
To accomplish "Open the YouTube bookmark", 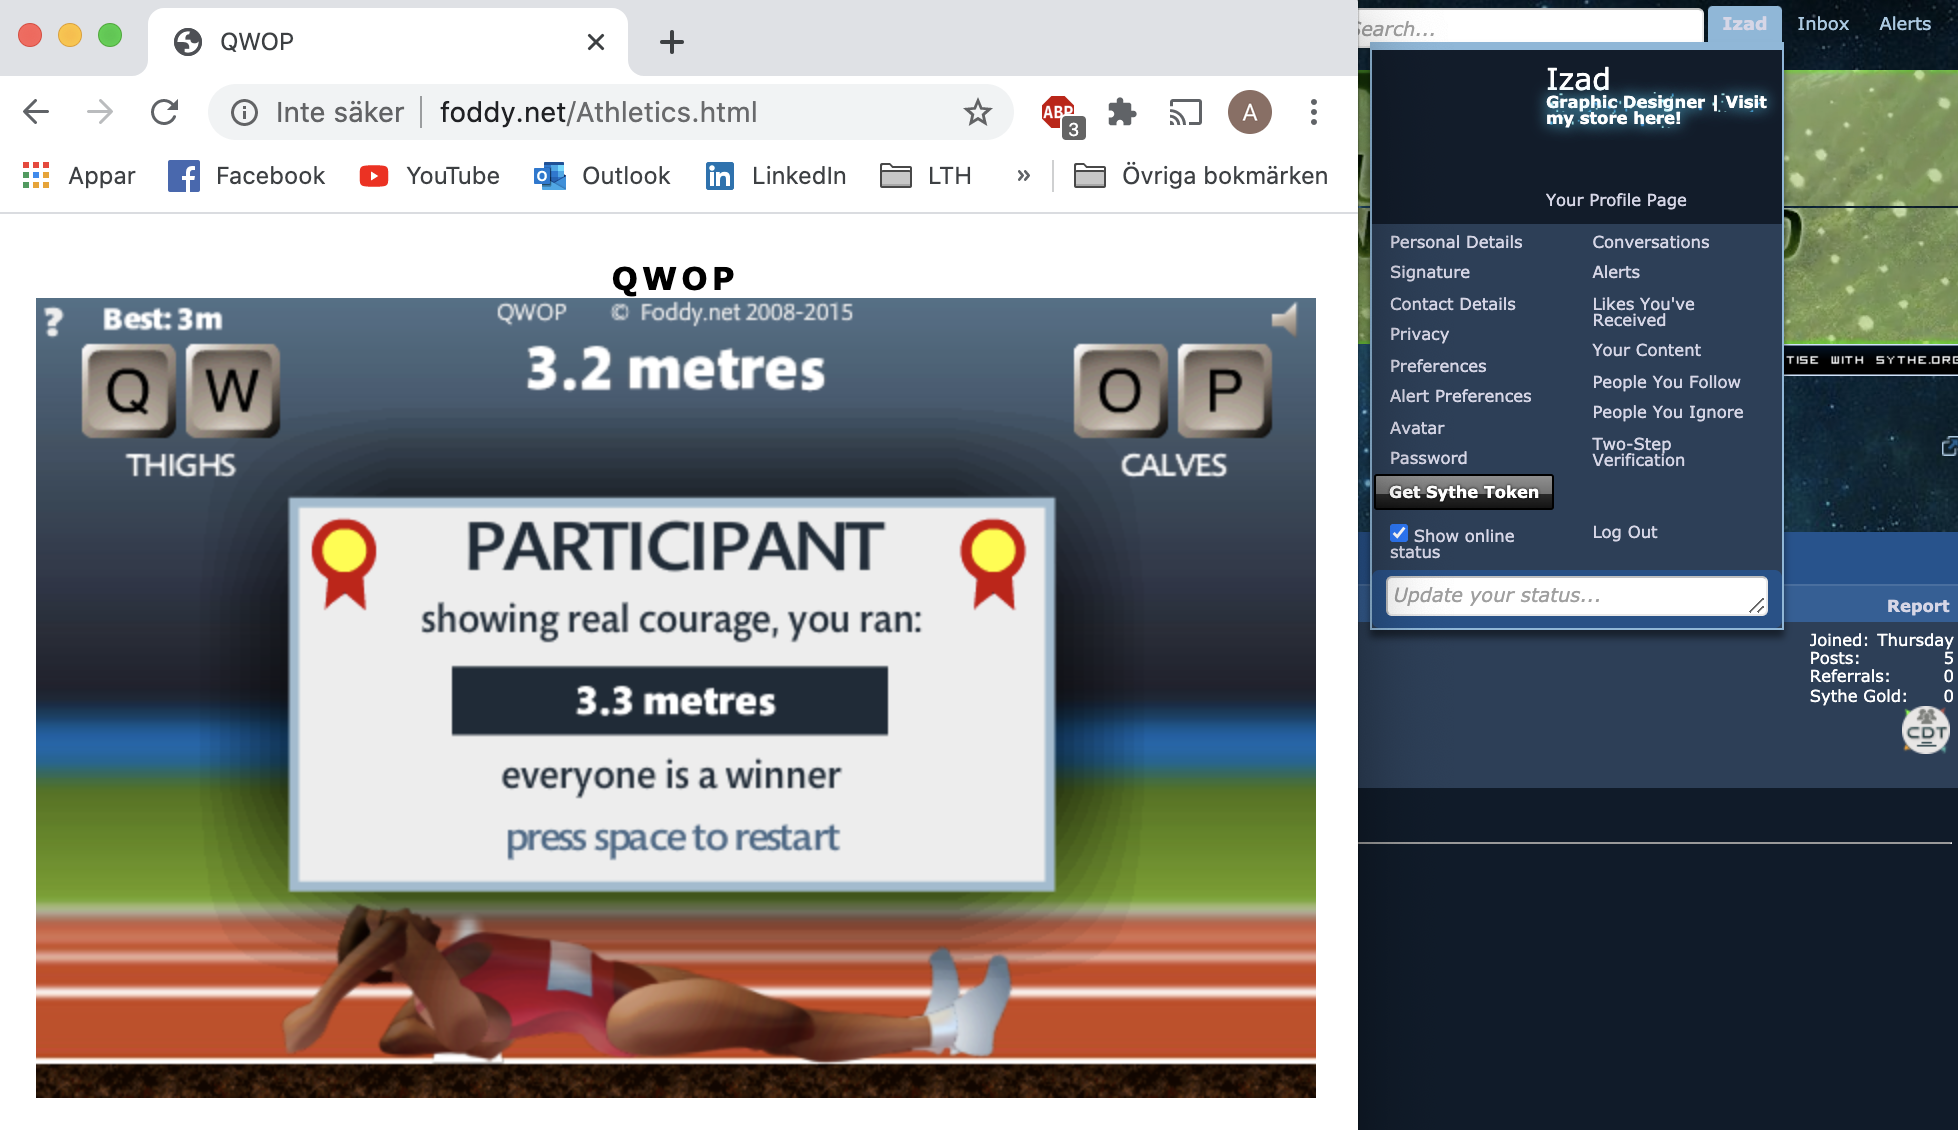I will pos(429,176).
